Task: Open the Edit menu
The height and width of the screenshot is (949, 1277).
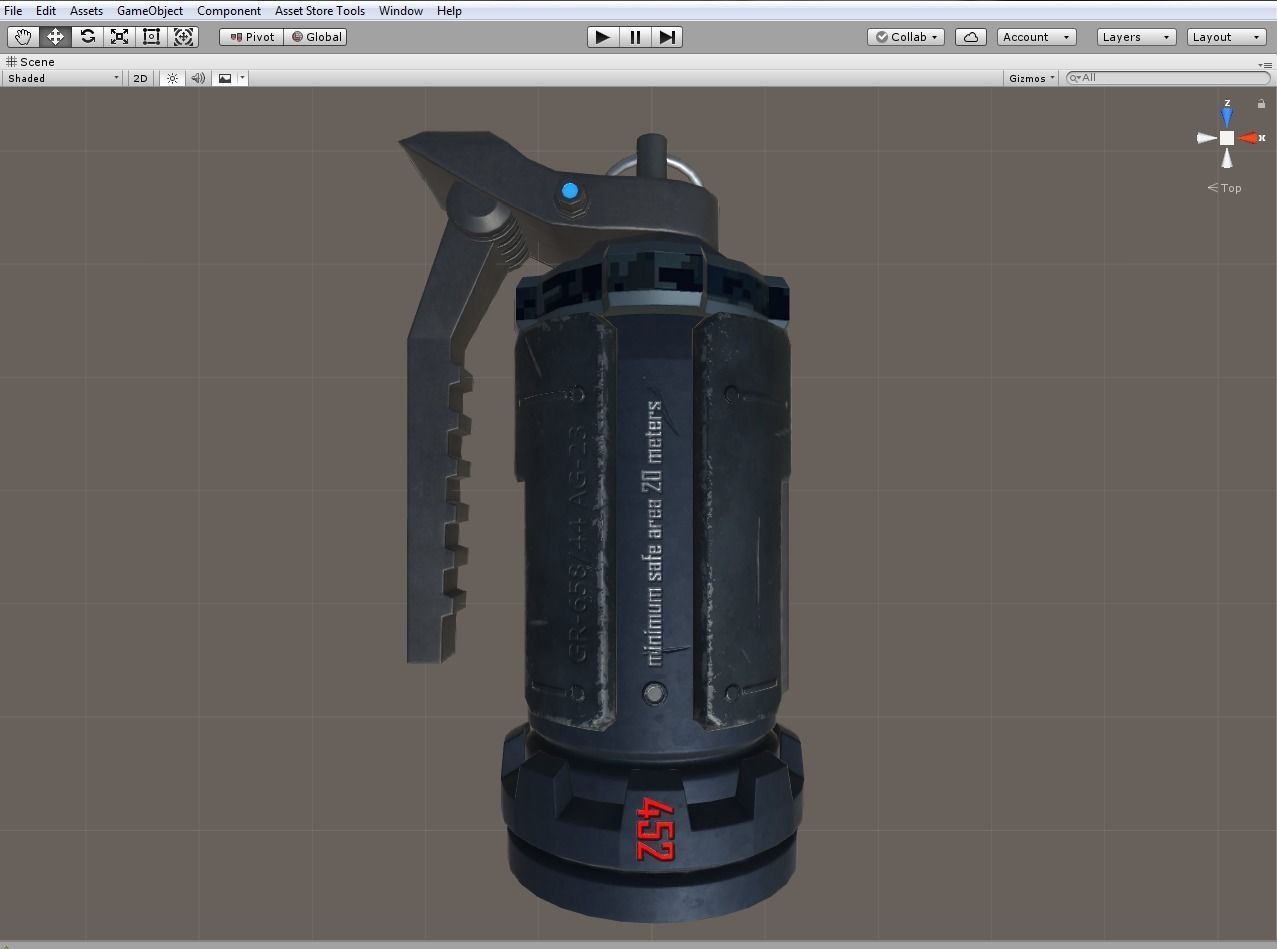Action: [x=46, y=10]
